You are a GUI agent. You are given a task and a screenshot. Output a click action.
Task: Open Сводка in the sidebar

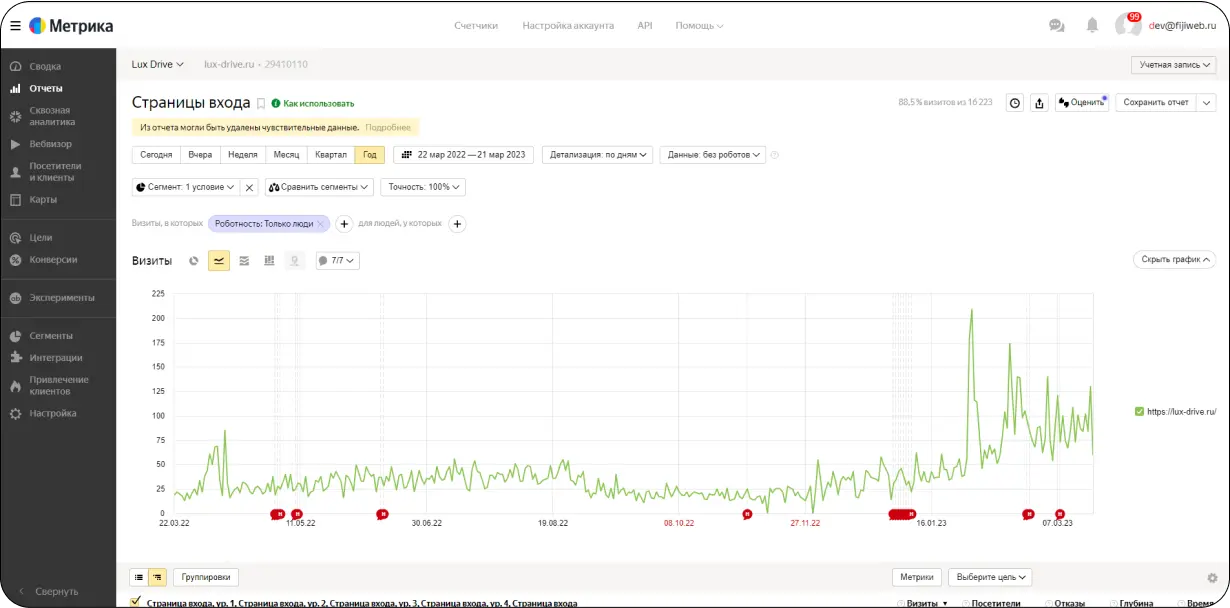pyautogui.click(x=45, y=66)
